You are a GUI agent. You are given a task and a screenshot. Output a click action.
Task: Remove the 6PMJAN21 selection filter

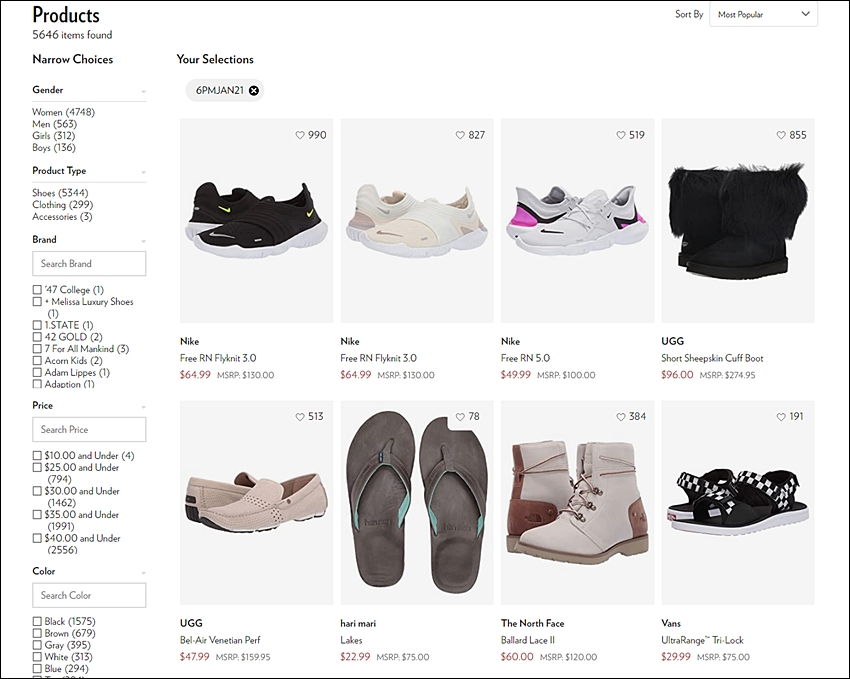(x=254, y=90)
